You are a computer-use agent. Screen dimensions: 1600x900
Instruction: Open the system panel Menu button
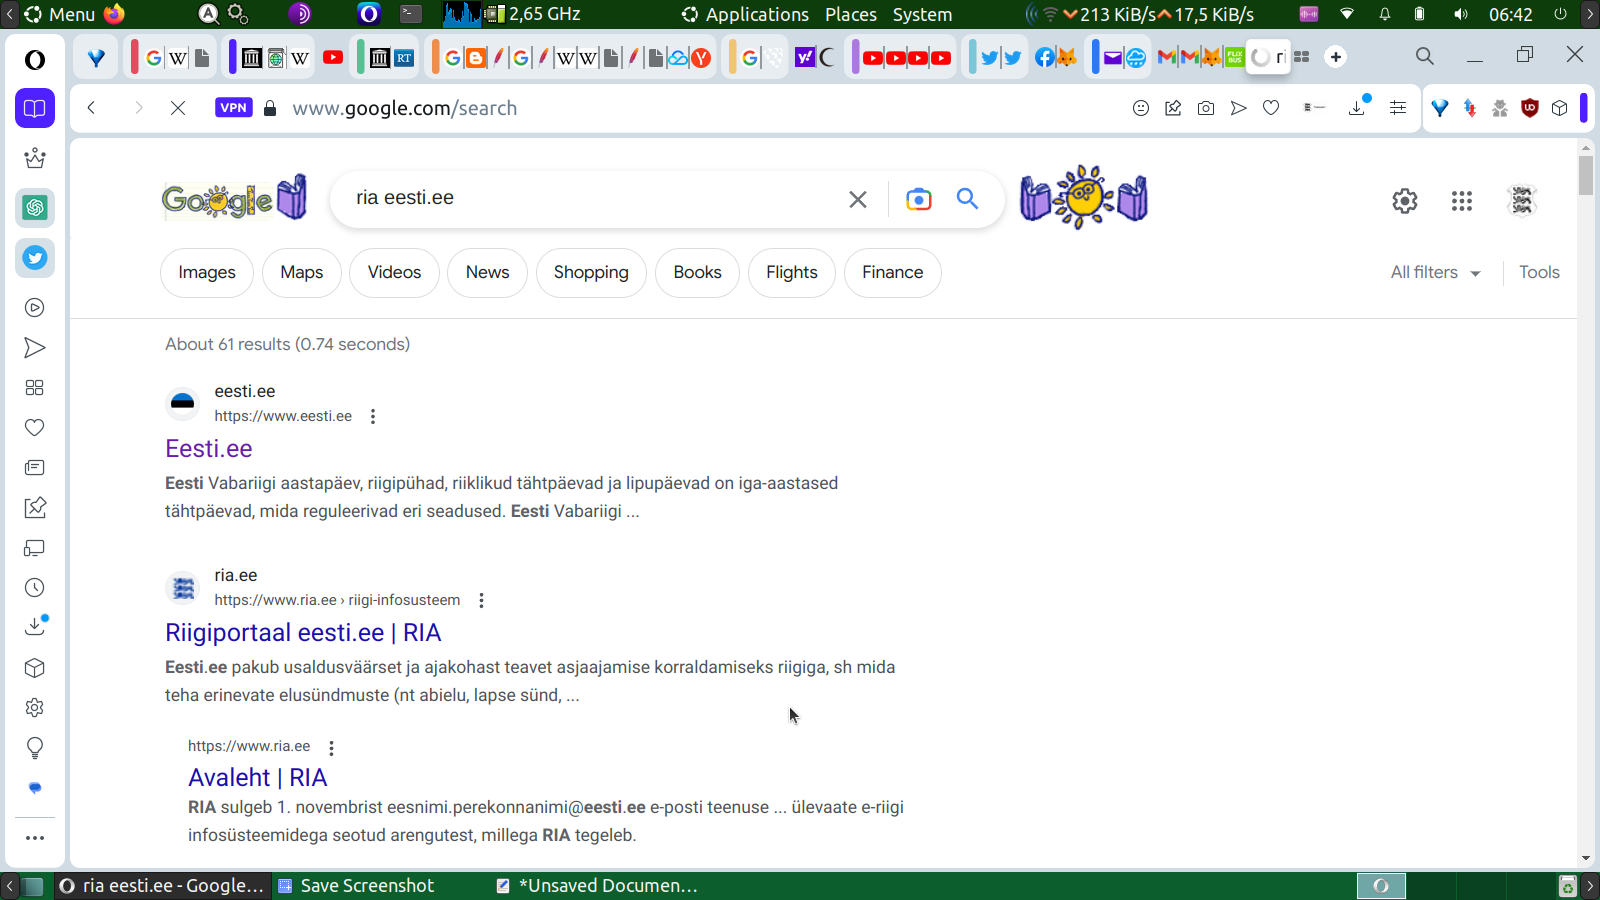click(x=59, y=14)
